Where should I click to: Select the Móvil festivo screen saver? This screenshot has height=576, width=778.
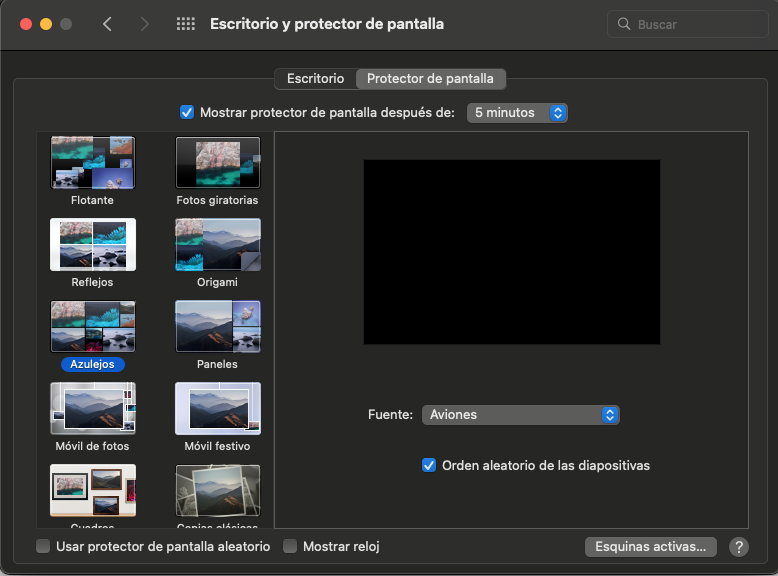217,408
